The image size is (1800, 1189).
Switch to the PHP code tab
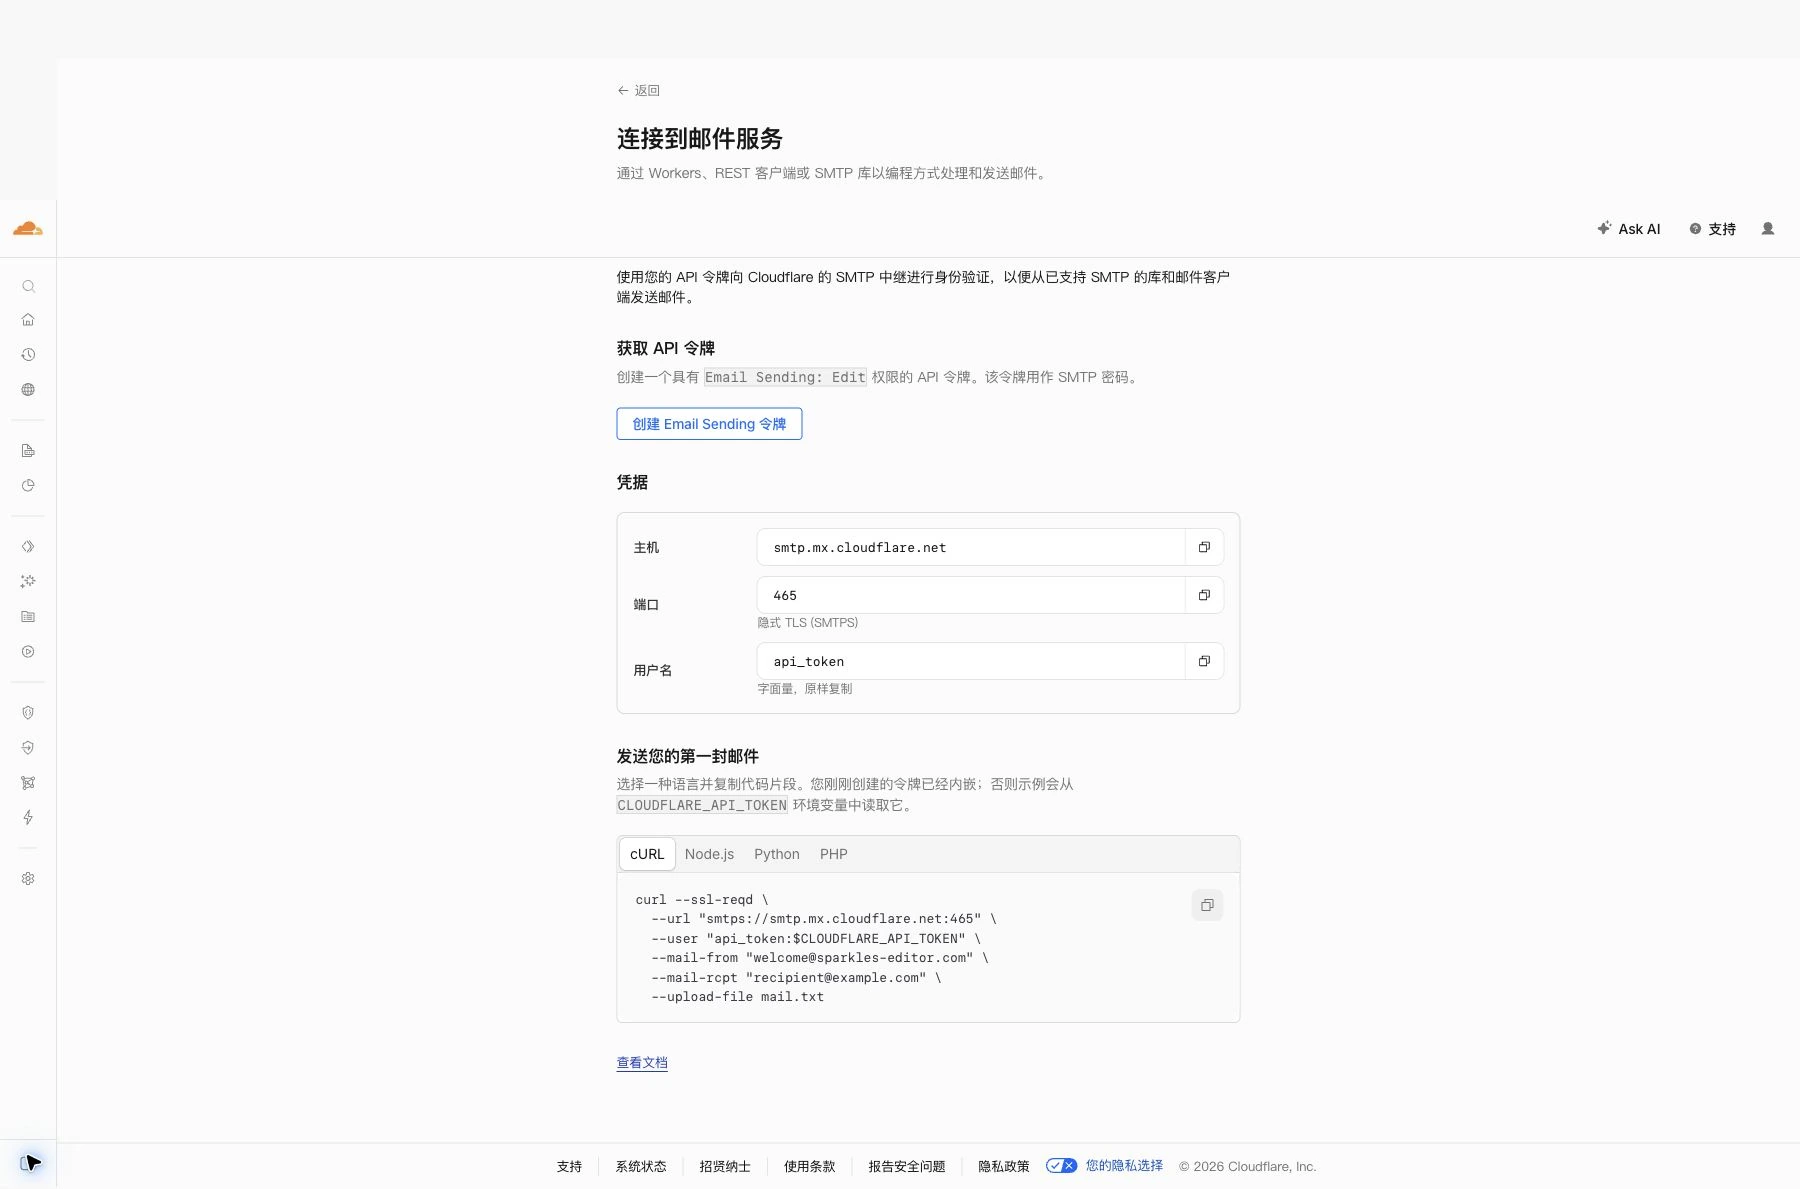(833, 854)
